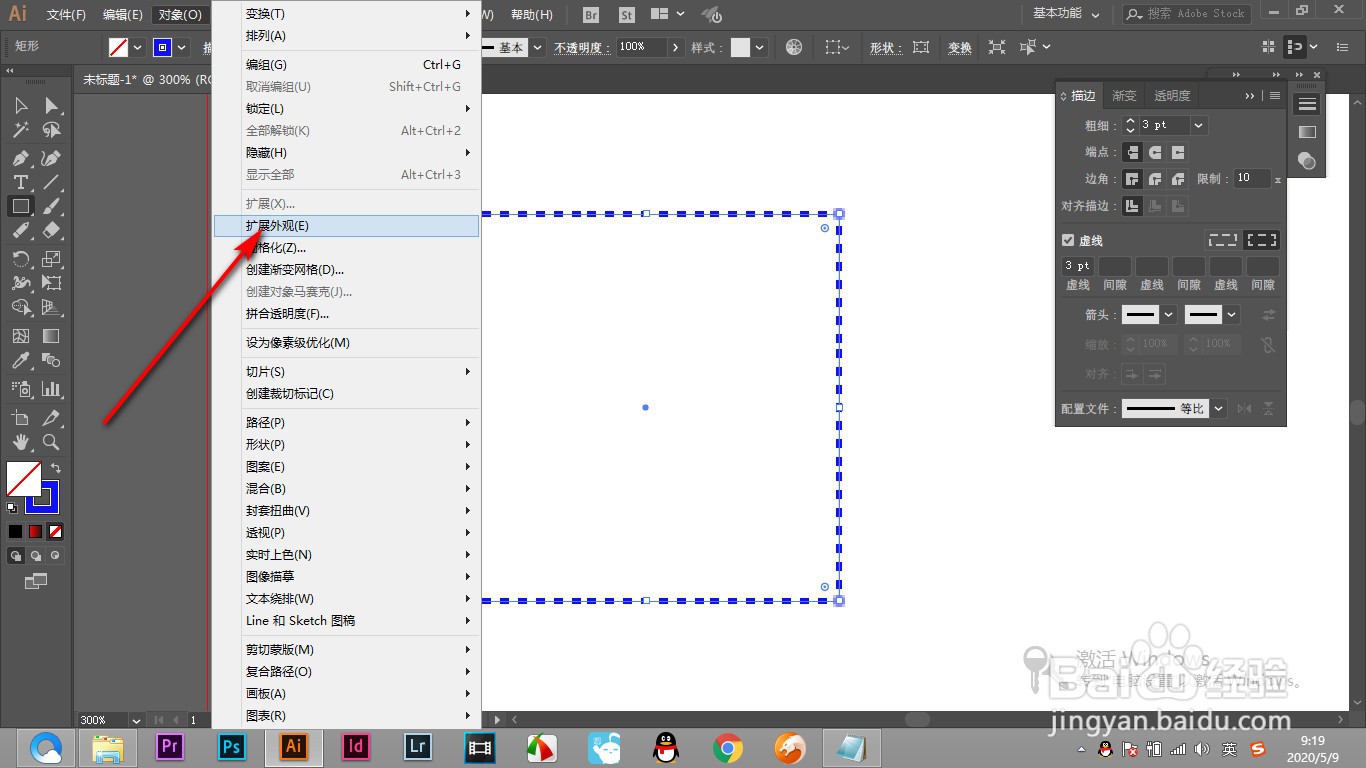
Task: Click the 不透明度 label link
Action: point(581,48)
